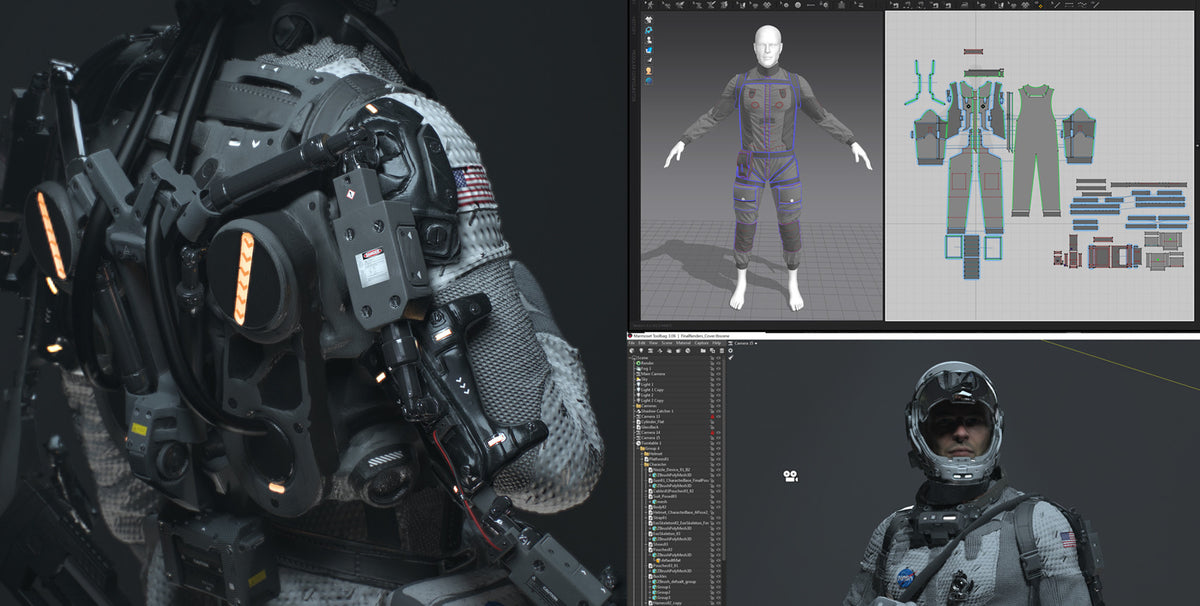Select the camera gizmo in the Marmoset viewport
1200x606 pixels.
point(790,475)
